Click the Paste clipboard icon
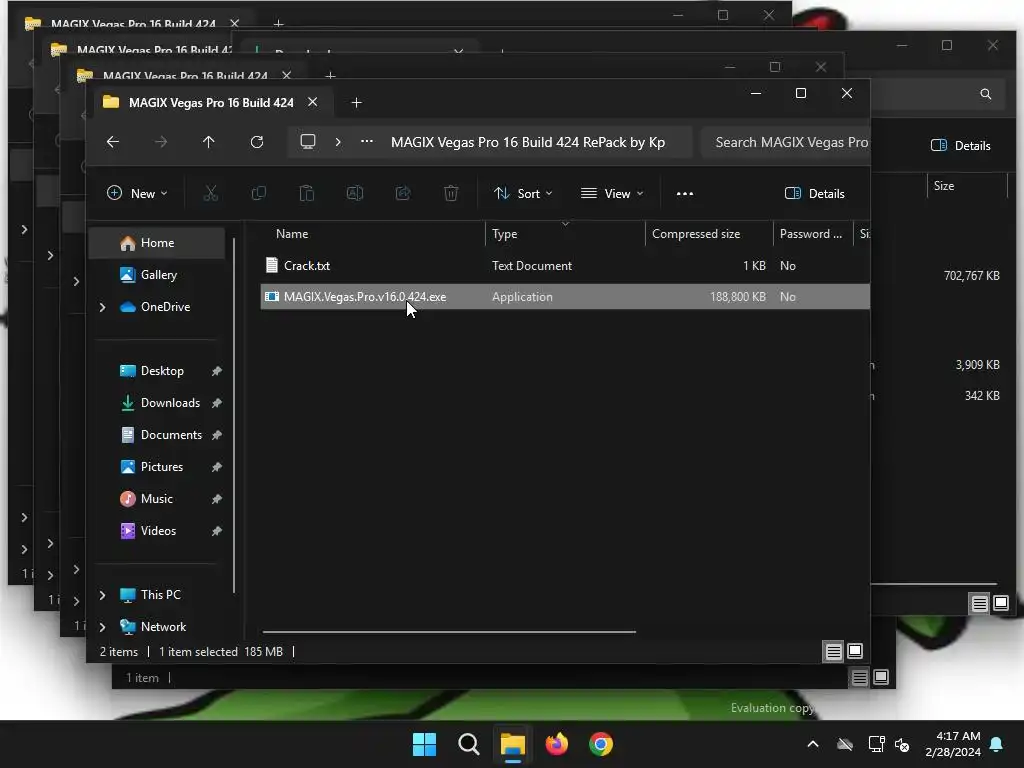 306,193
